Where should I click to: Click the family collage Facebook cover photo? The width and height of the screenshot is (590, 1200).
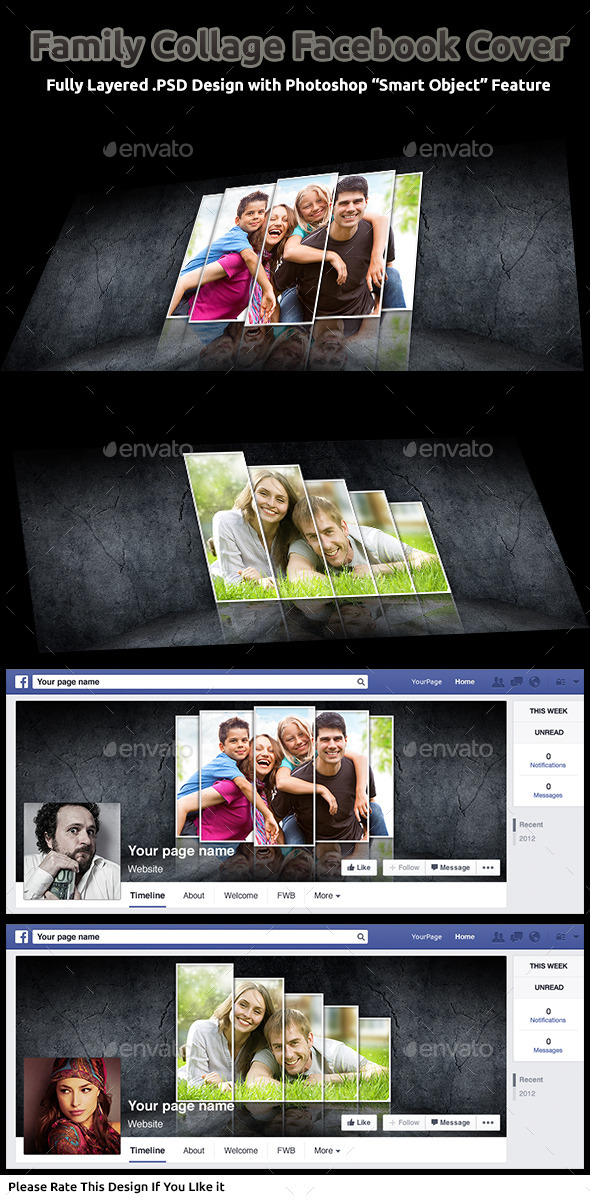click(262, 791)
